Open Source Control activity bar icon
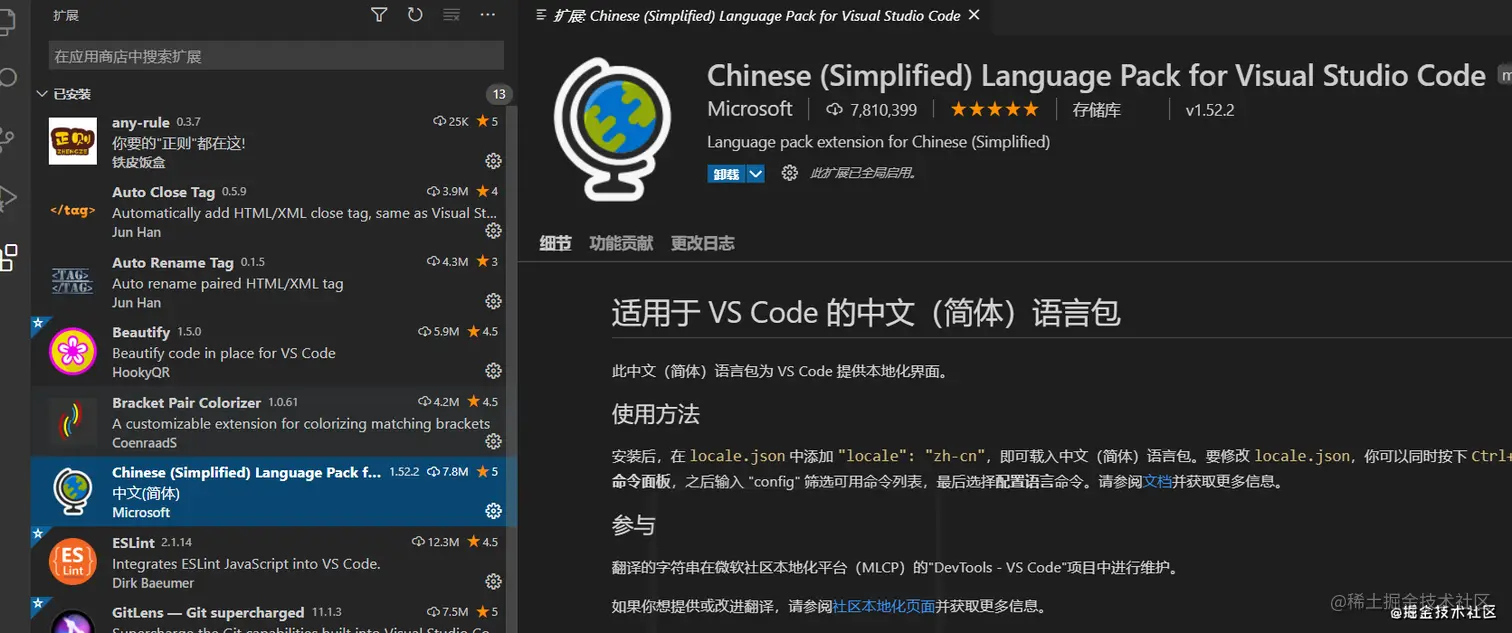The image size is (1512, 633). [x=8, y=138]
